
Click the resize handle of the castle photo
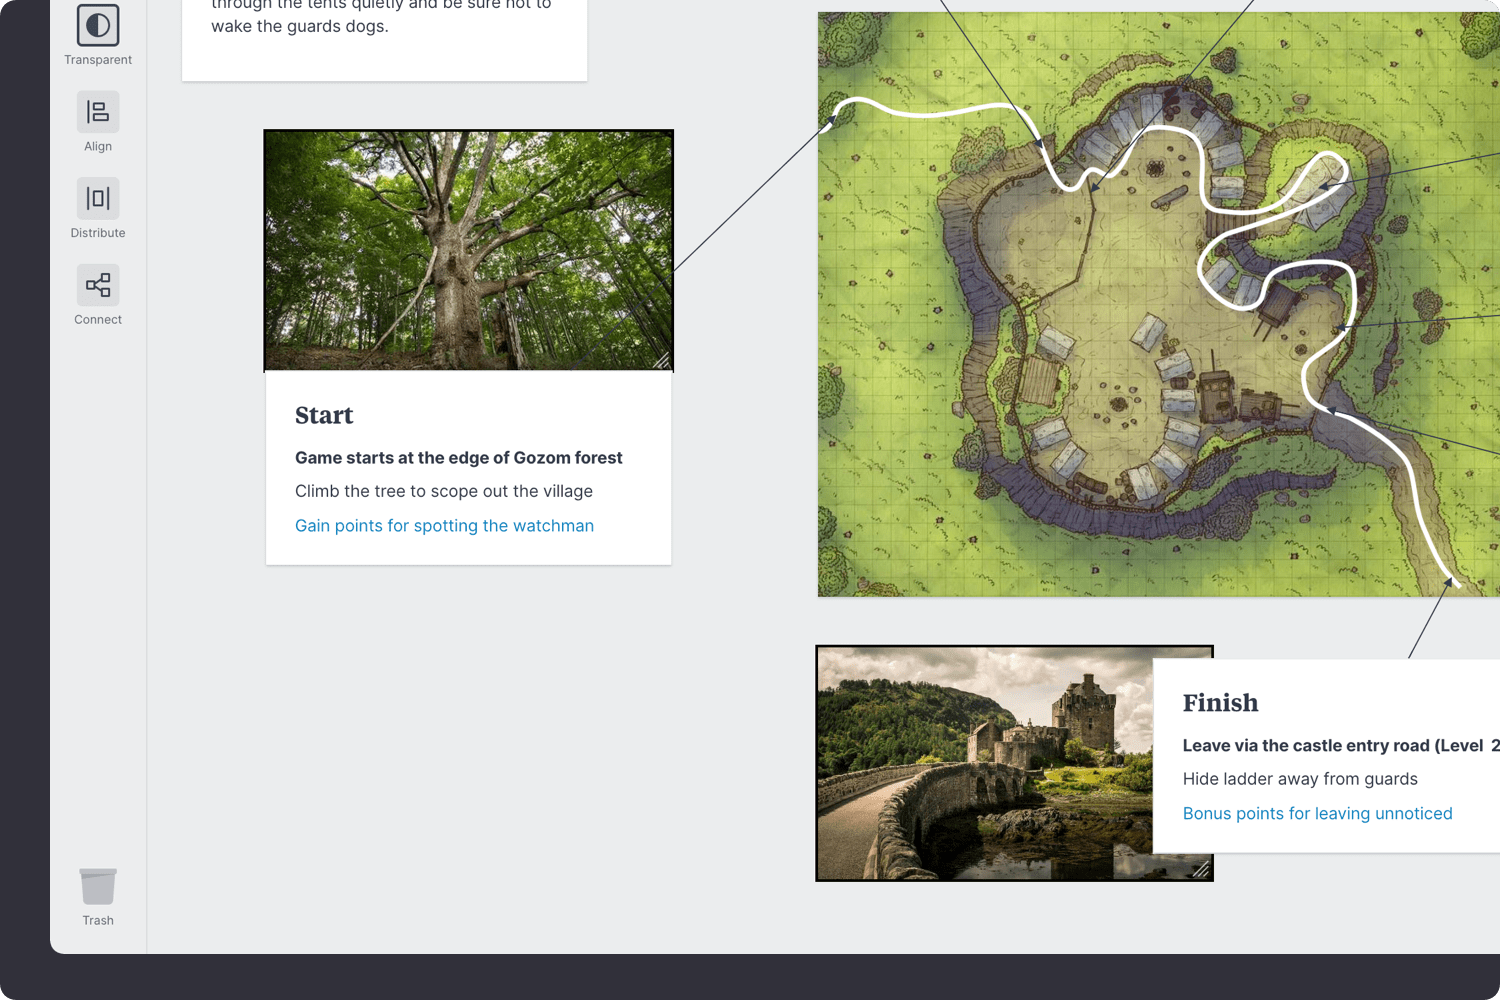[1199, 869]
